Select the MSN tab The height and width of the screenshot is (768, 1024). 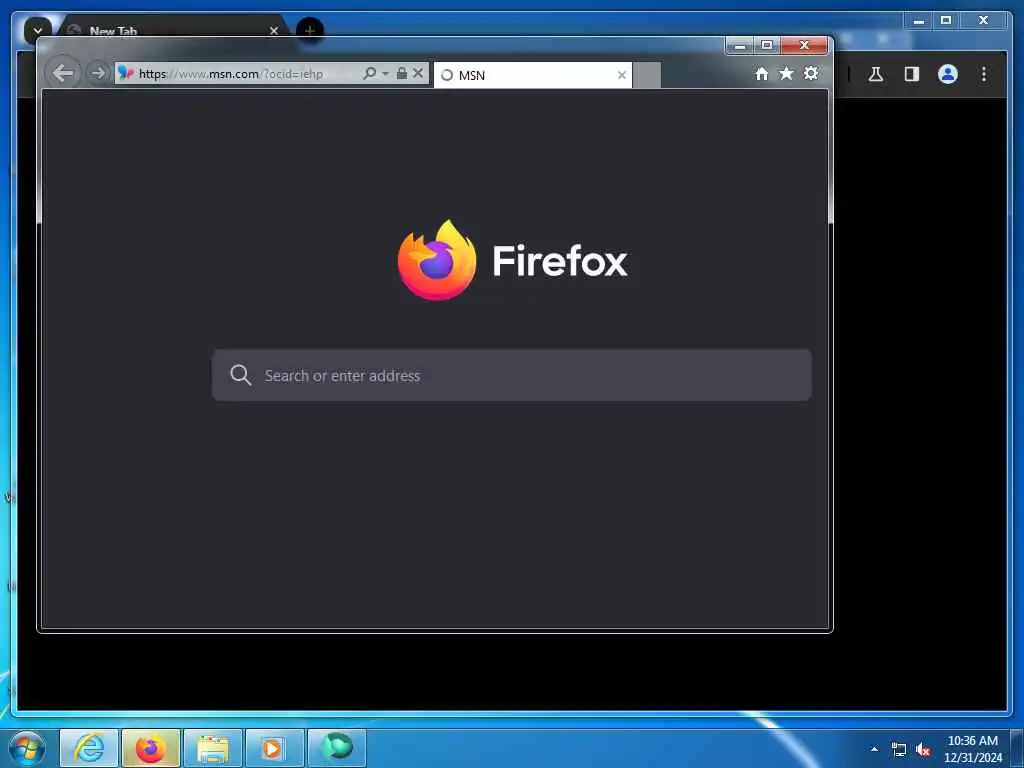(532, 75)
